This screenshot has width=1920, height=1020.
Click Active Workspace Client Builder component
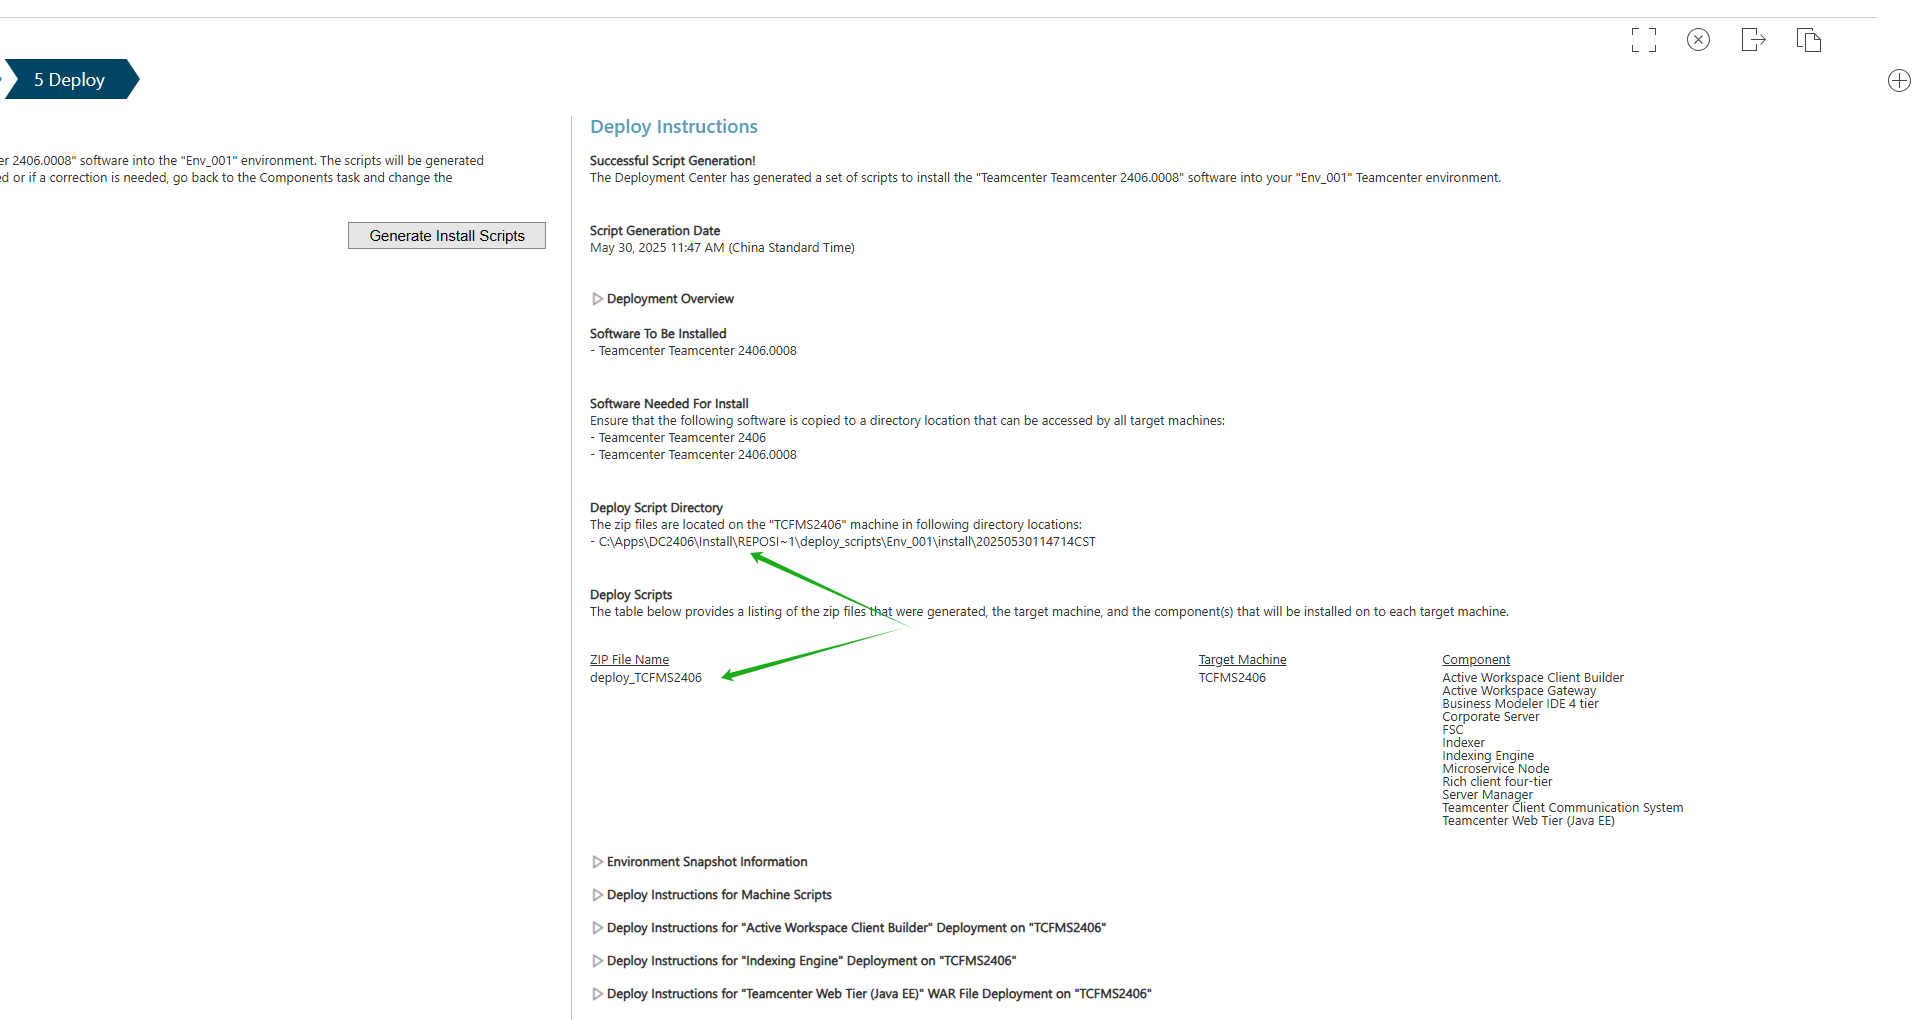[x=1533, y=678]
